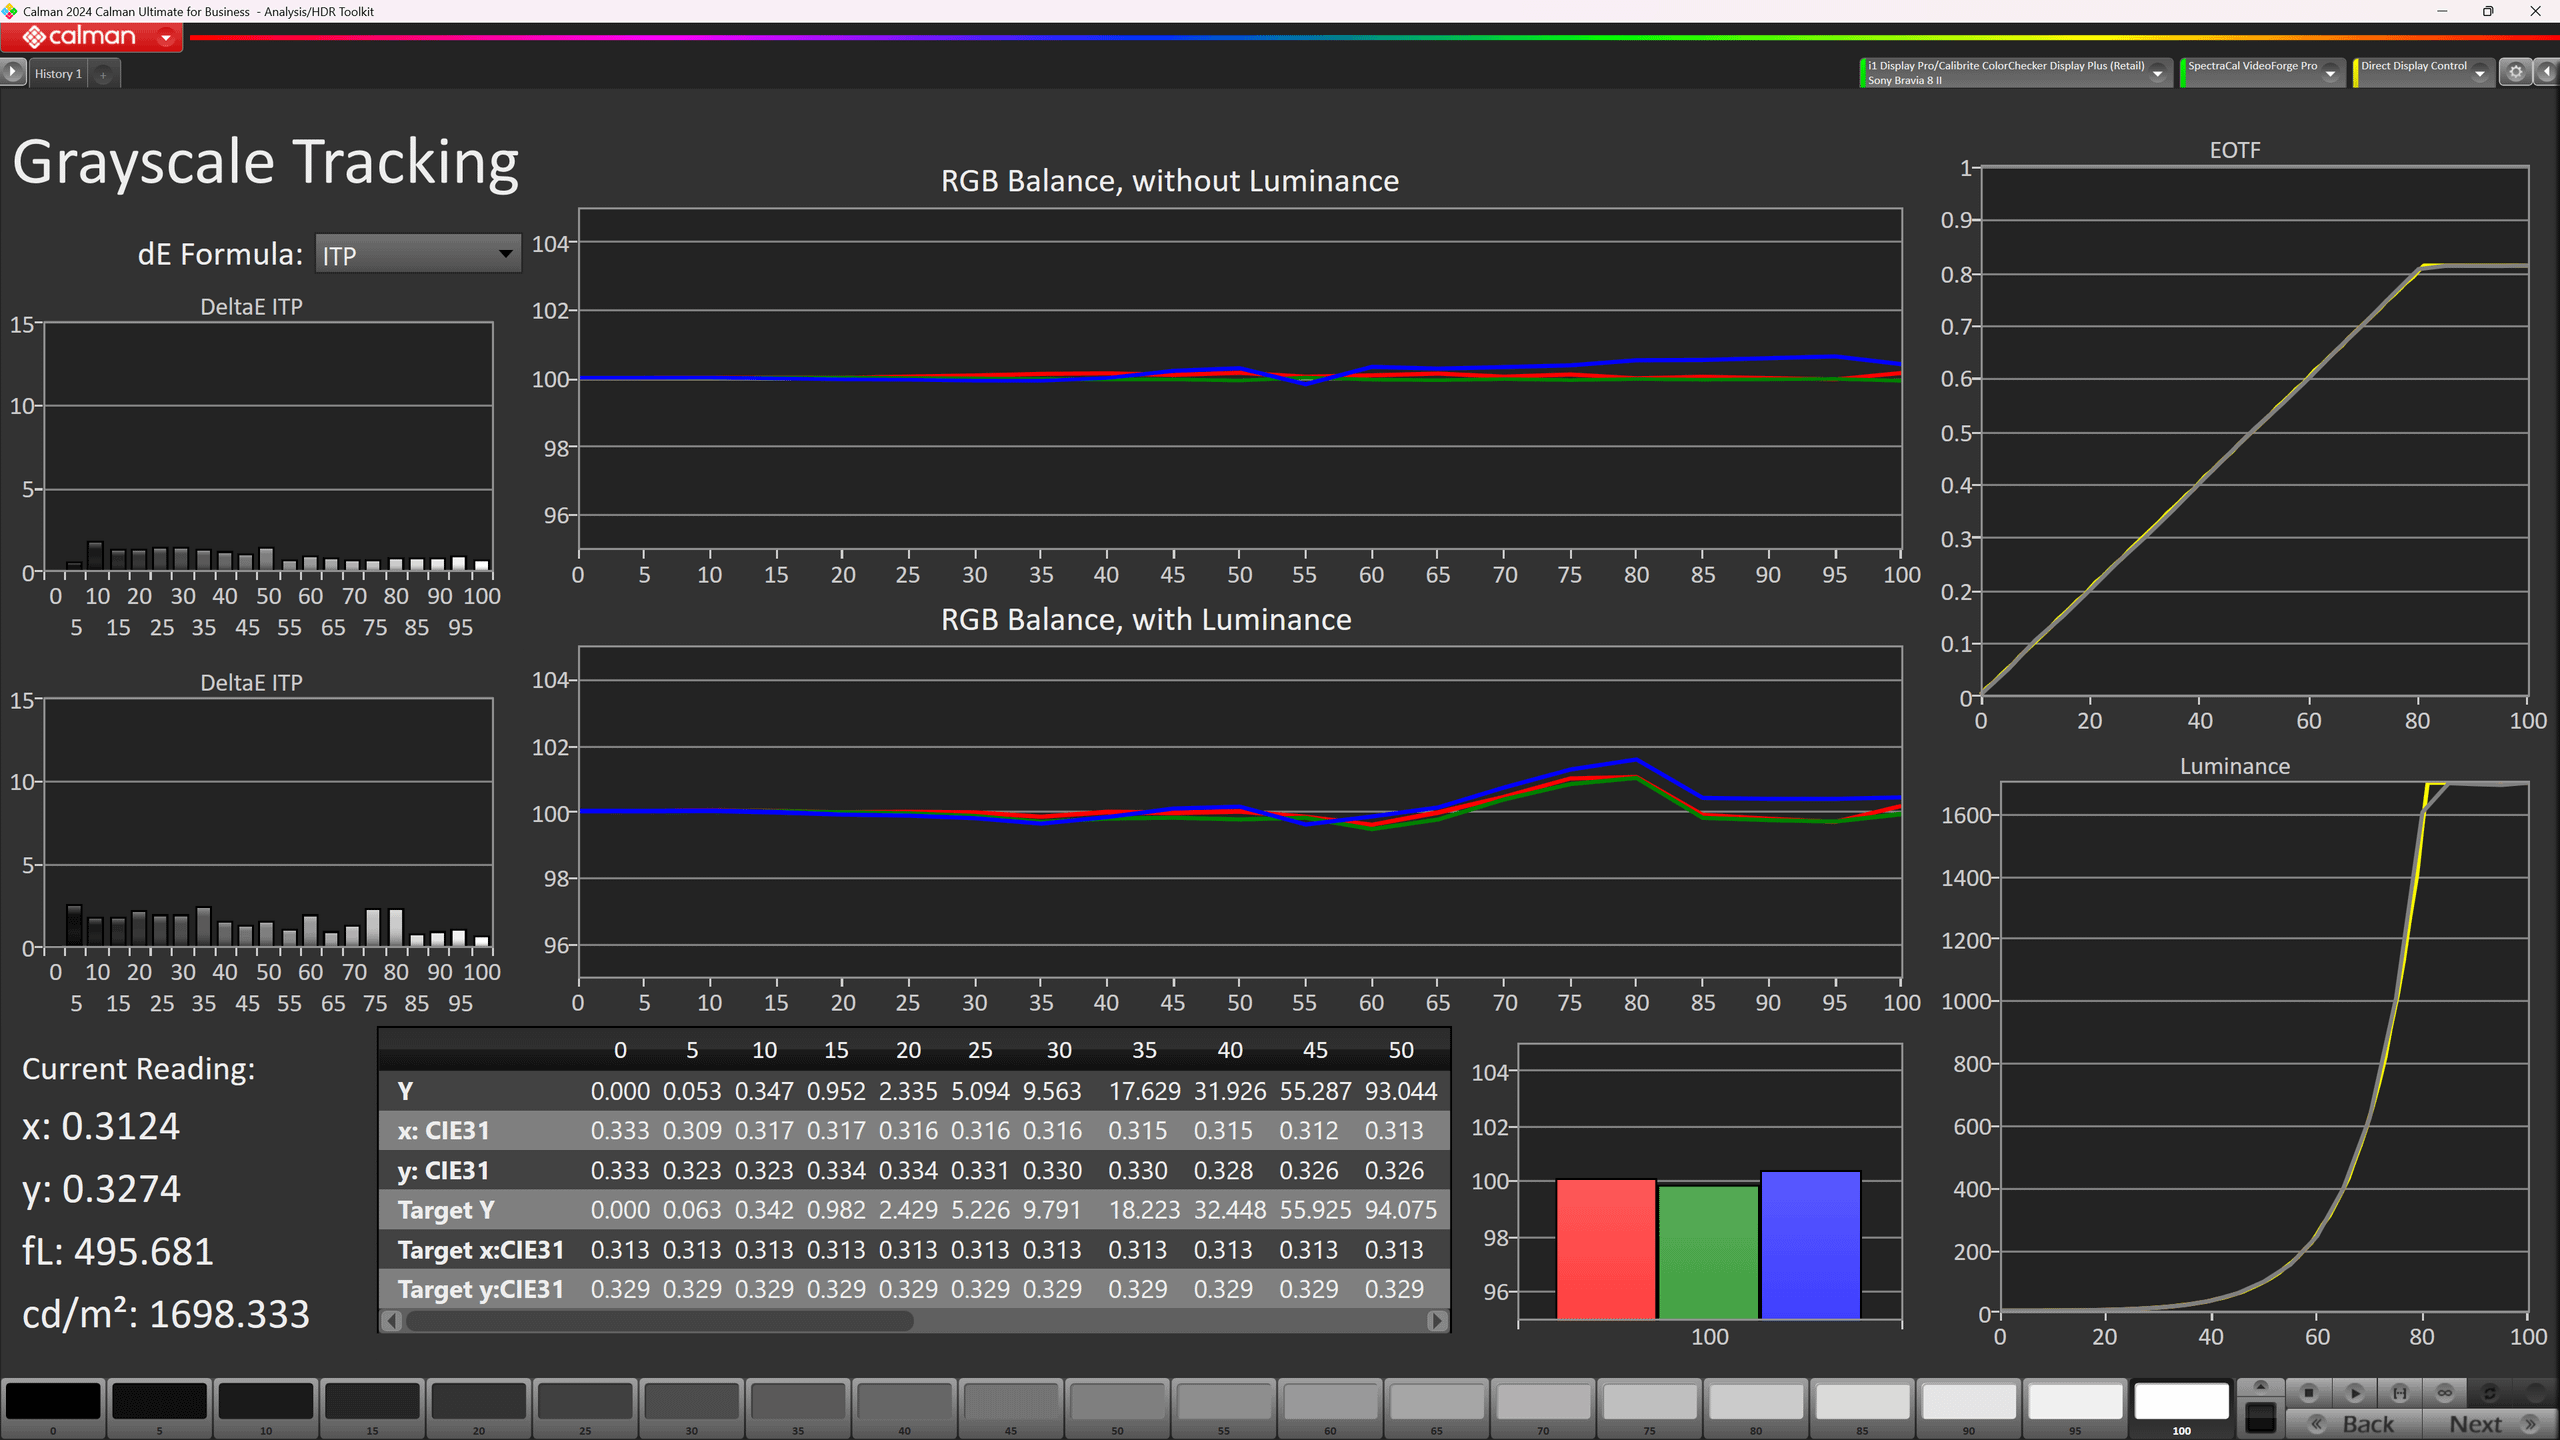The height and width of the screenshot is (1440, 2560).
Task: Click the continuous read infinity icon
Action: (x=2444, y=1392)
